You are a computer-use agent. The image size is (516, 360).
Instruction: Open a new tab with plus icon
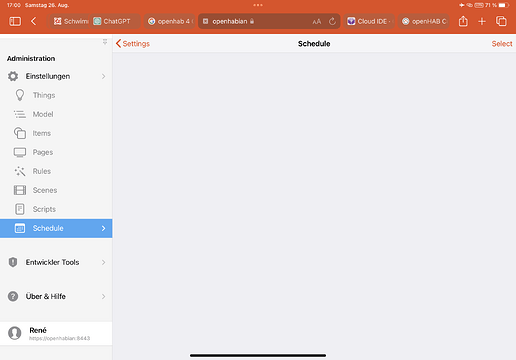(482, 22)
